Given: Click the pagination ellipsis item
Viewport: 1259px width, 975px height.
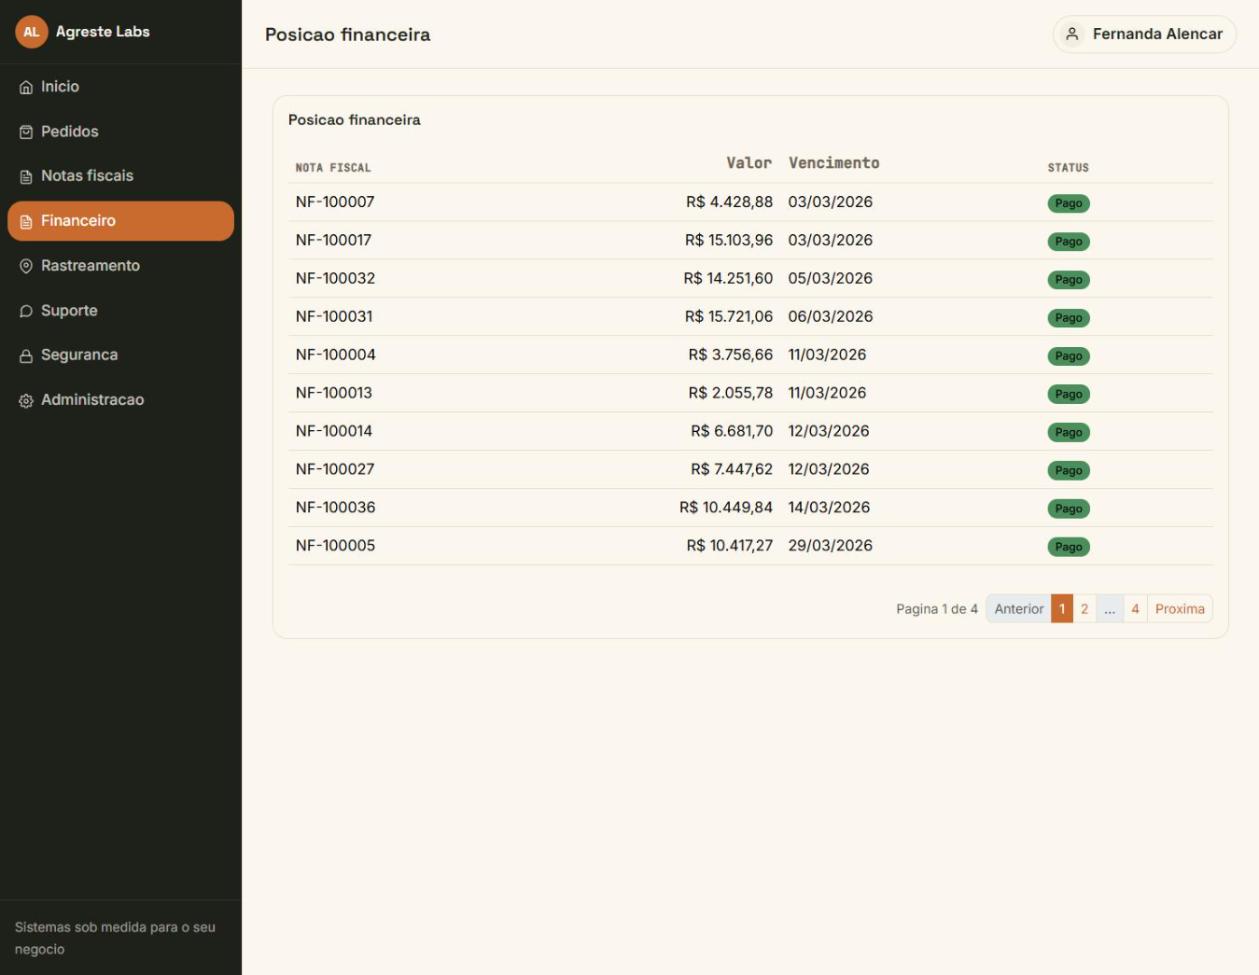Looking at the screenshot, I should (1110, 609).
